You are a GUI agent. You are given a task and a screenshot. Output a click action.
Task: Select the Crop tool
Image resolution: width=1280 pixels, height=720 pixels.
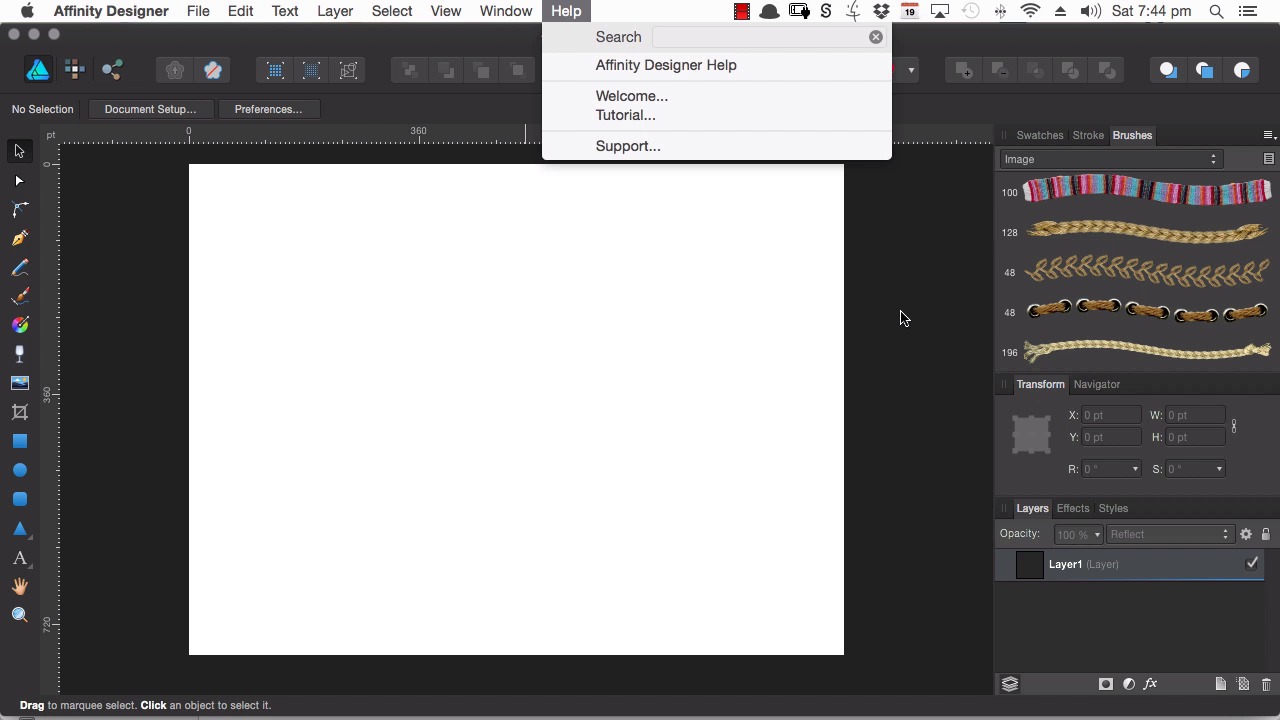pyautogui.click(x=19, y=412)
